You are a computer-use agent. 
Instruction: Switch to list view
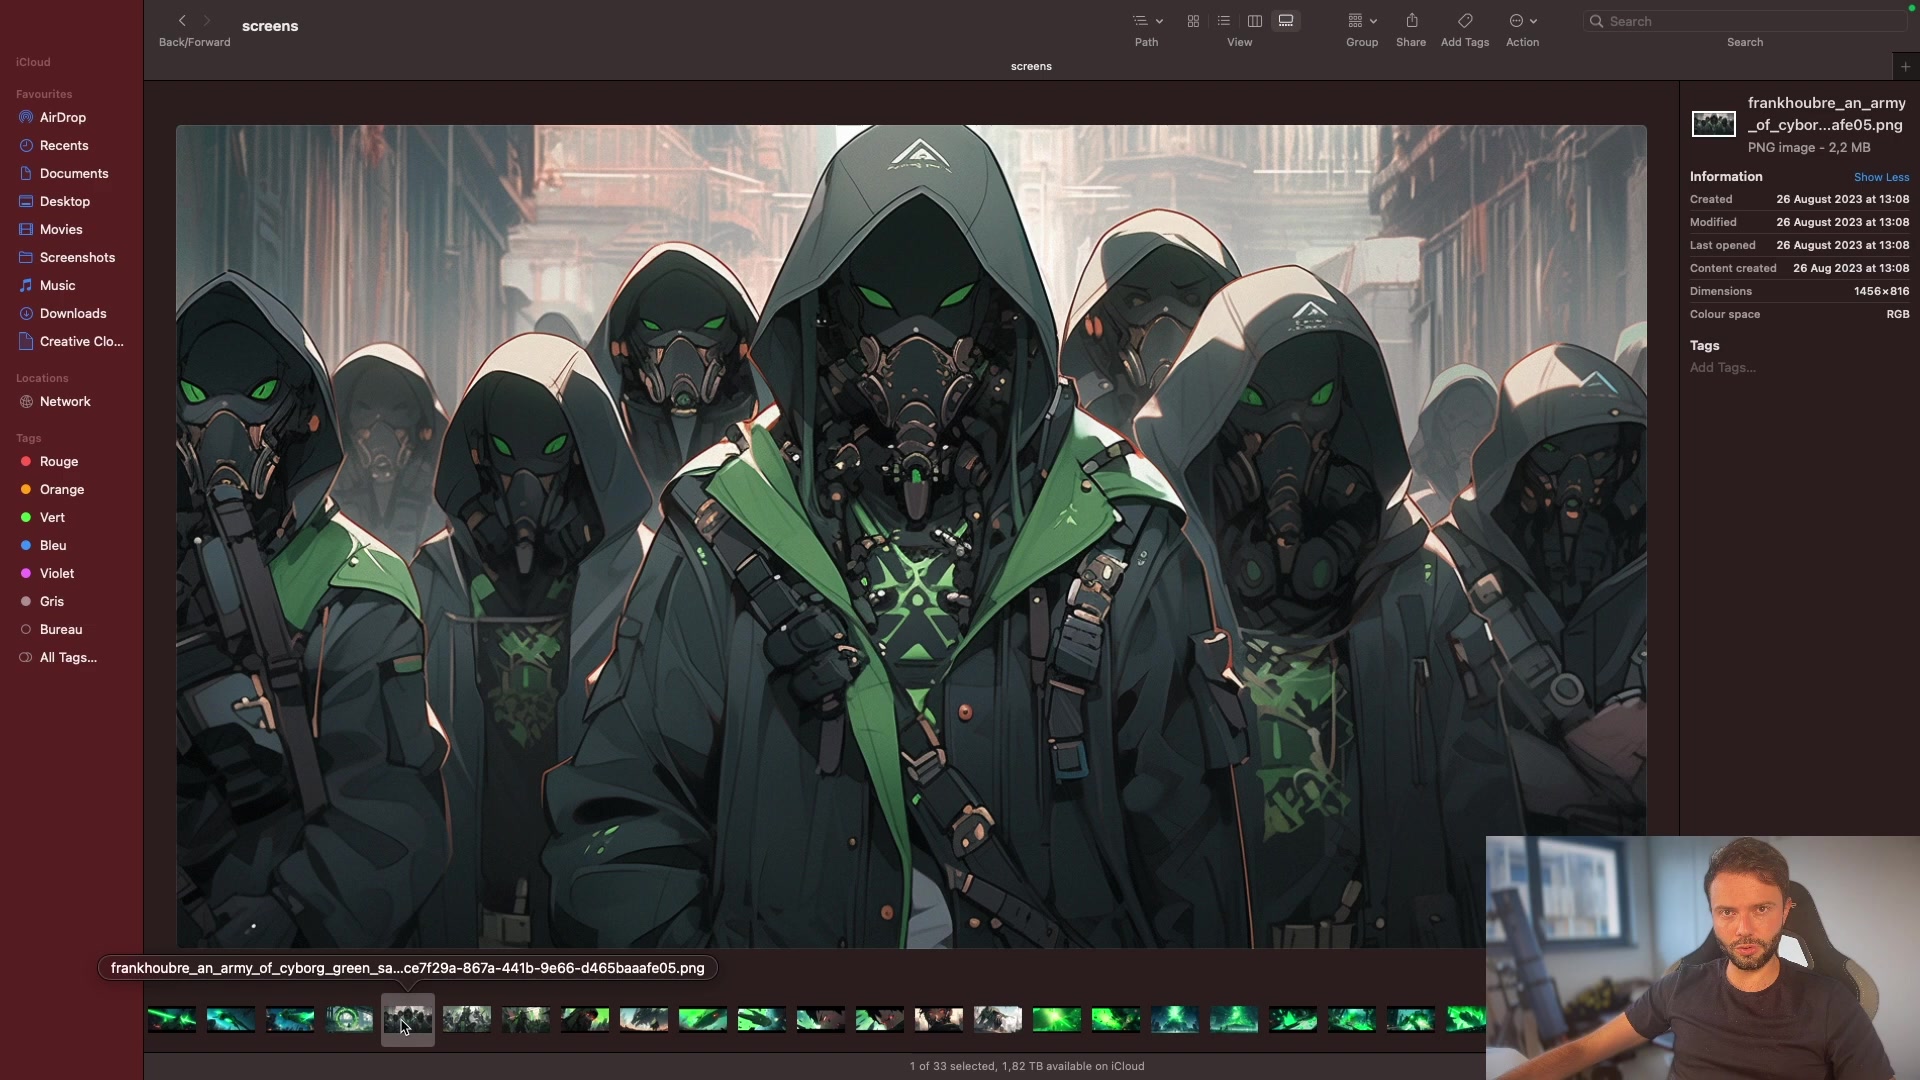1224,21
